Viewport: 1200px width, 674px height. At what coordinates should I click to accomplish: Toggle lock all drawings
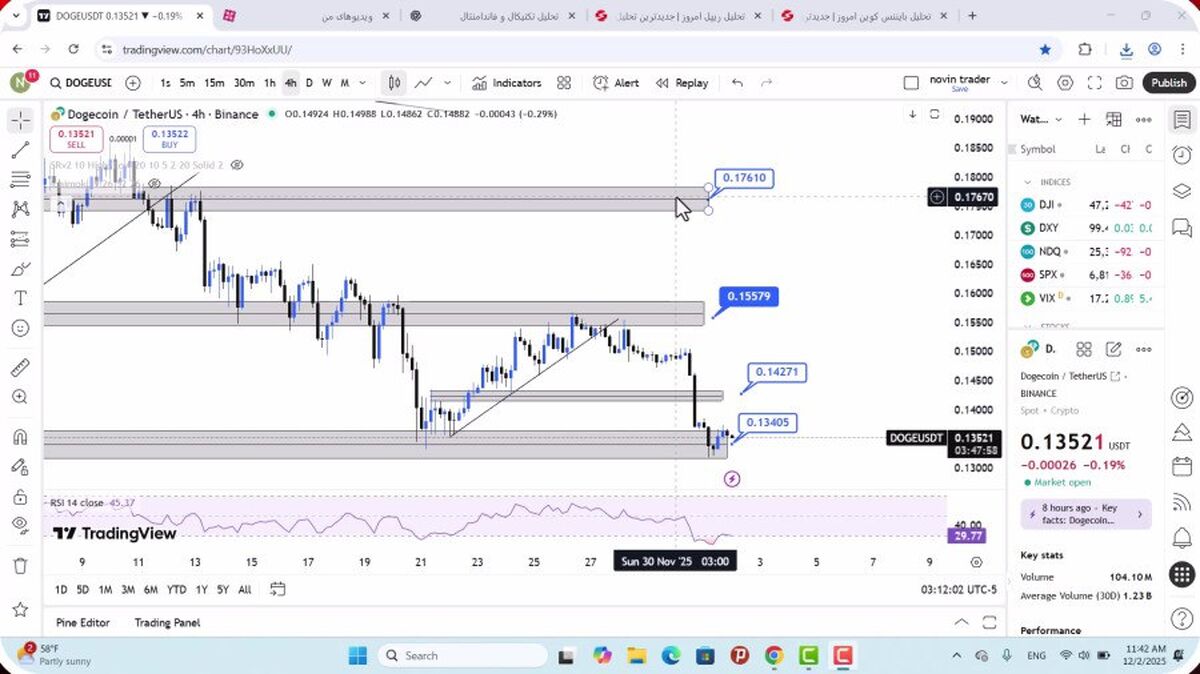[x=20, y=496]
